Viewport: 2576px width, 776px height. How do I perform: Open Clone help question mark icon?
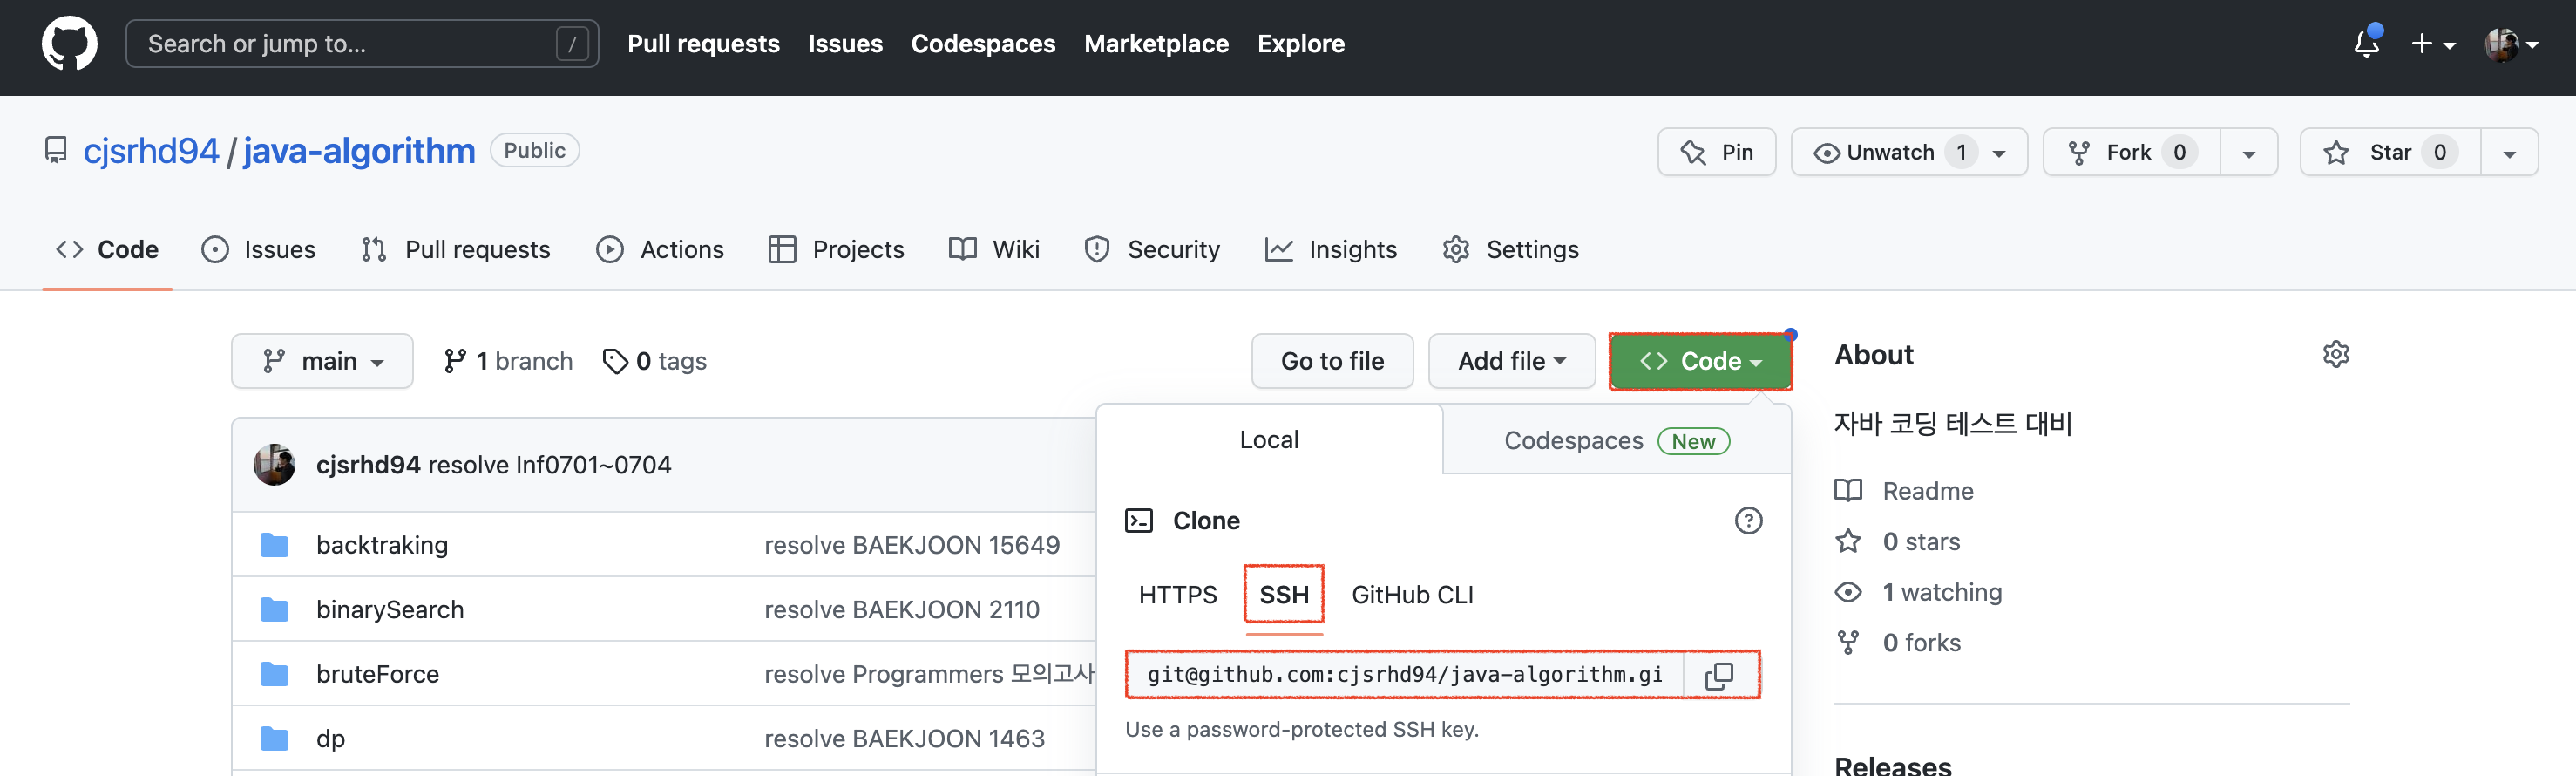point(1748,521)
